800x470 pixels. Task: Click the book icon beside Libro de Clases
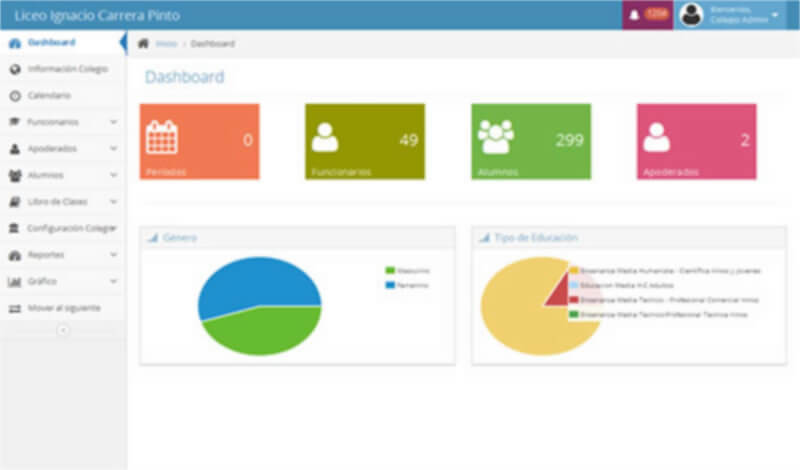click(x=15, y=202)
